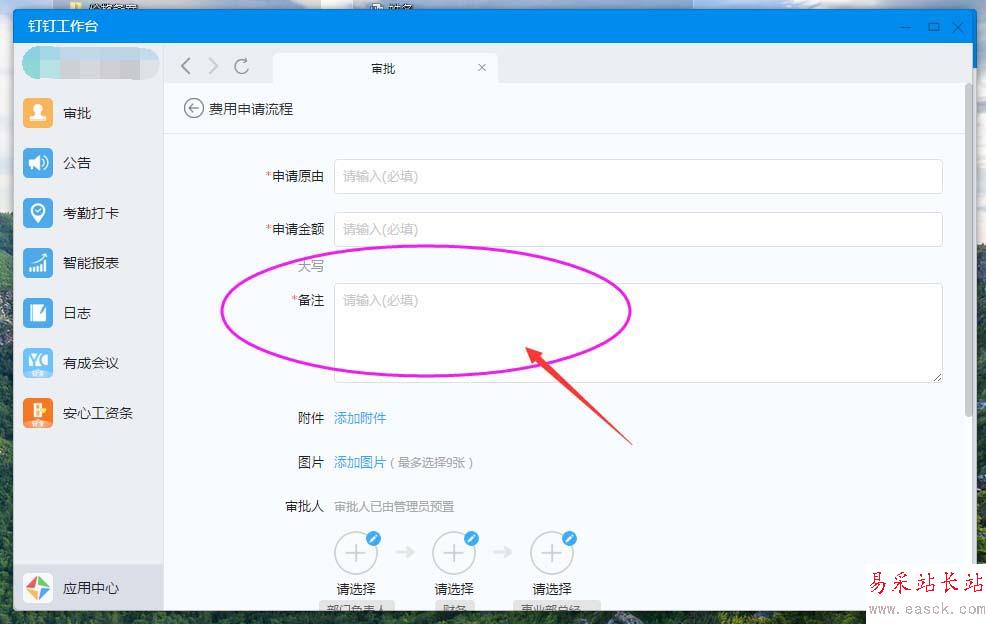This screenshot has height=624, width=986.
Task: Select 智能报表 menu label in sidebar
Action: point(91,263)
